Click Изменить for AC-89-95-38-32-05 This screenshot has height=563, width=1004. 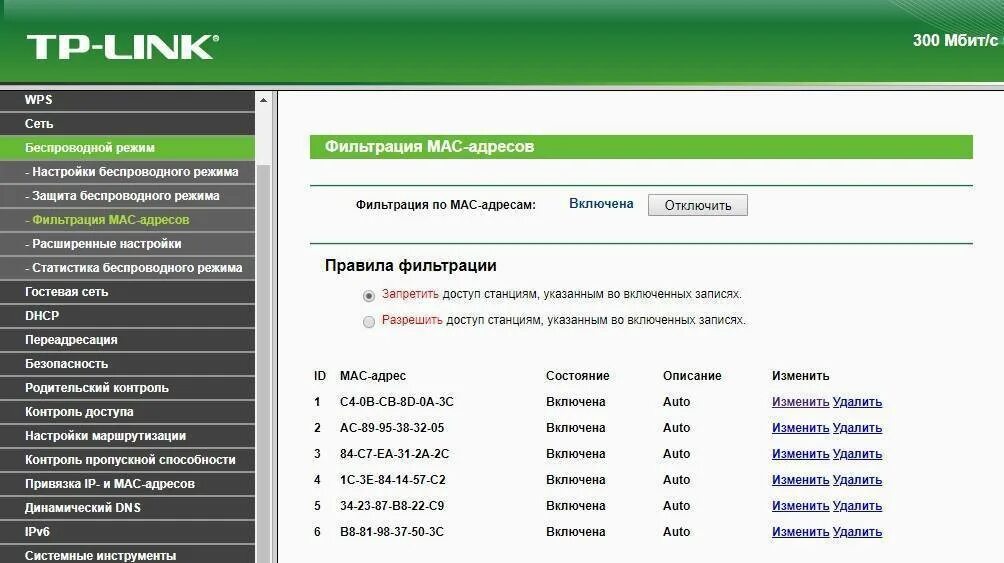click(800, 428)
